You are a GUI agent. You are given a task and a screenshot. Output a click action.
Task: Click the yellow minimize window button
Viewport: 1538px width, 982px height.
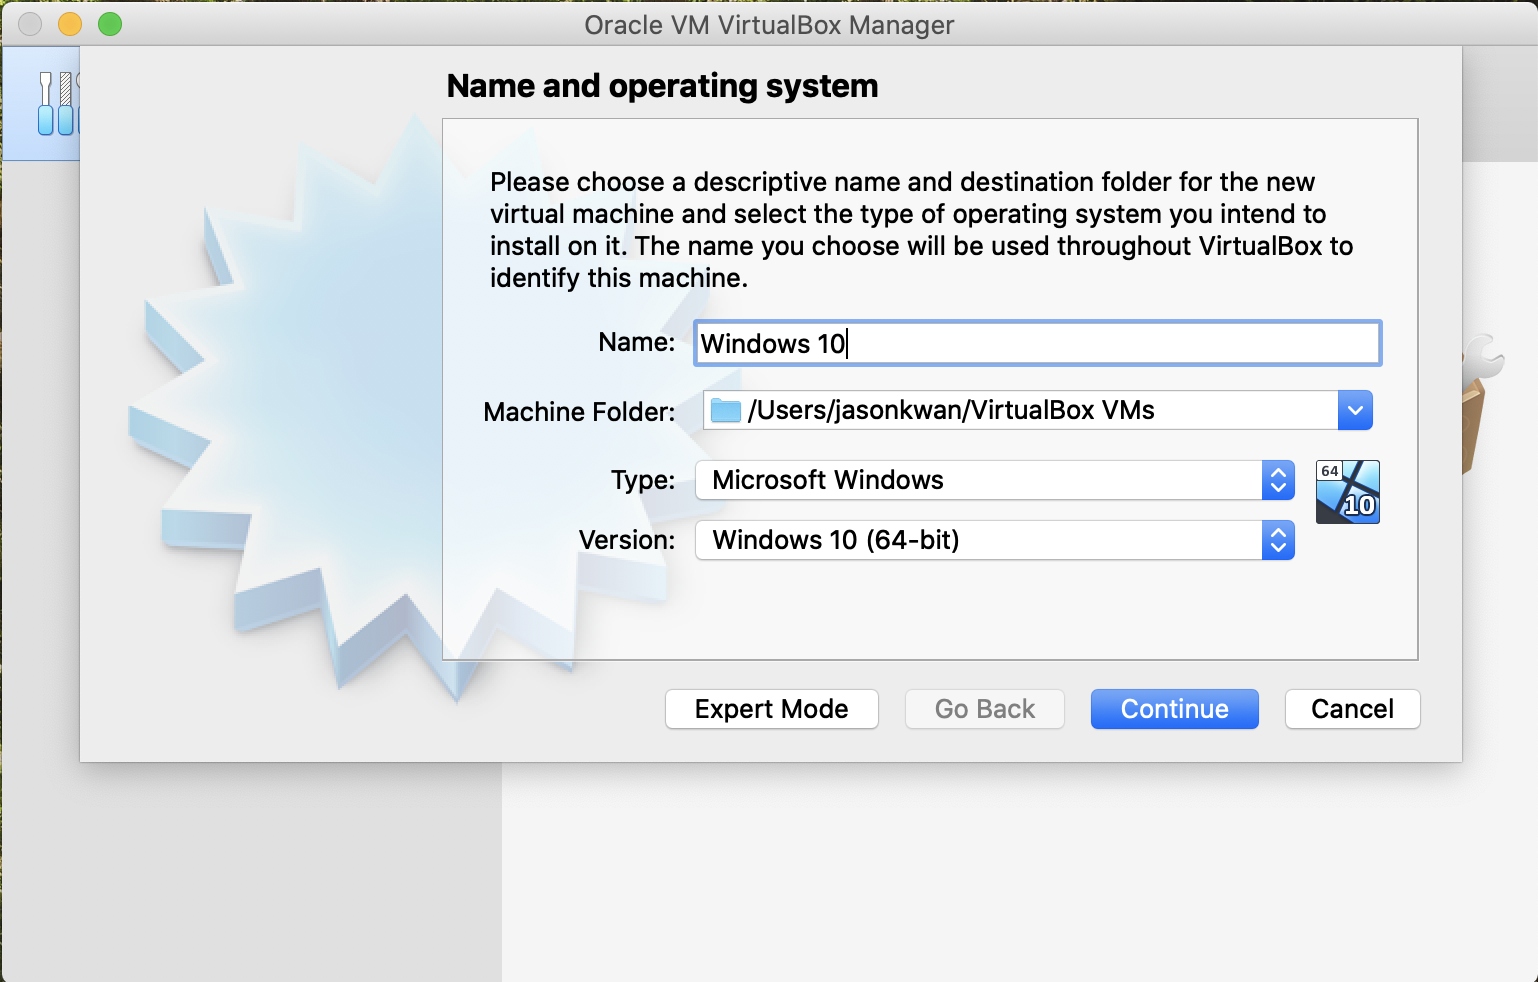70,24
